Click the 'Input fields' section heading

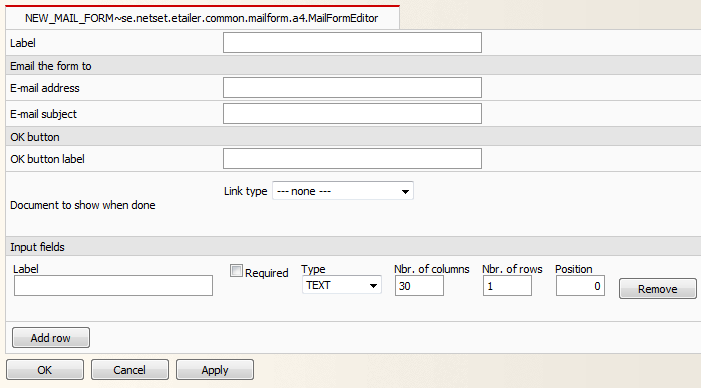click(x=37, y=247)
